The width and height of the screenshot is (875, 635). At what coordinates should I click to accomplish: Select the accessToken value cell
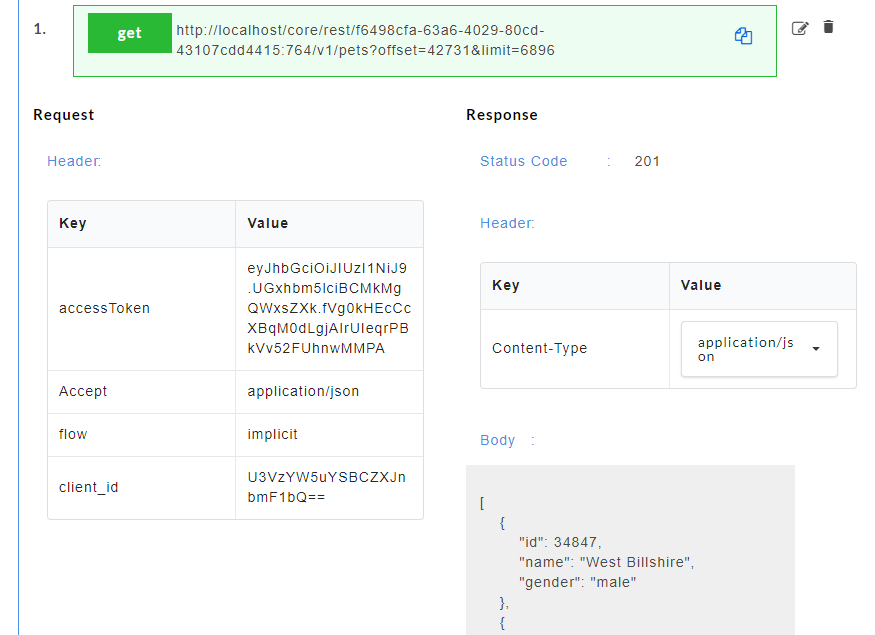[x=329, y=309]
